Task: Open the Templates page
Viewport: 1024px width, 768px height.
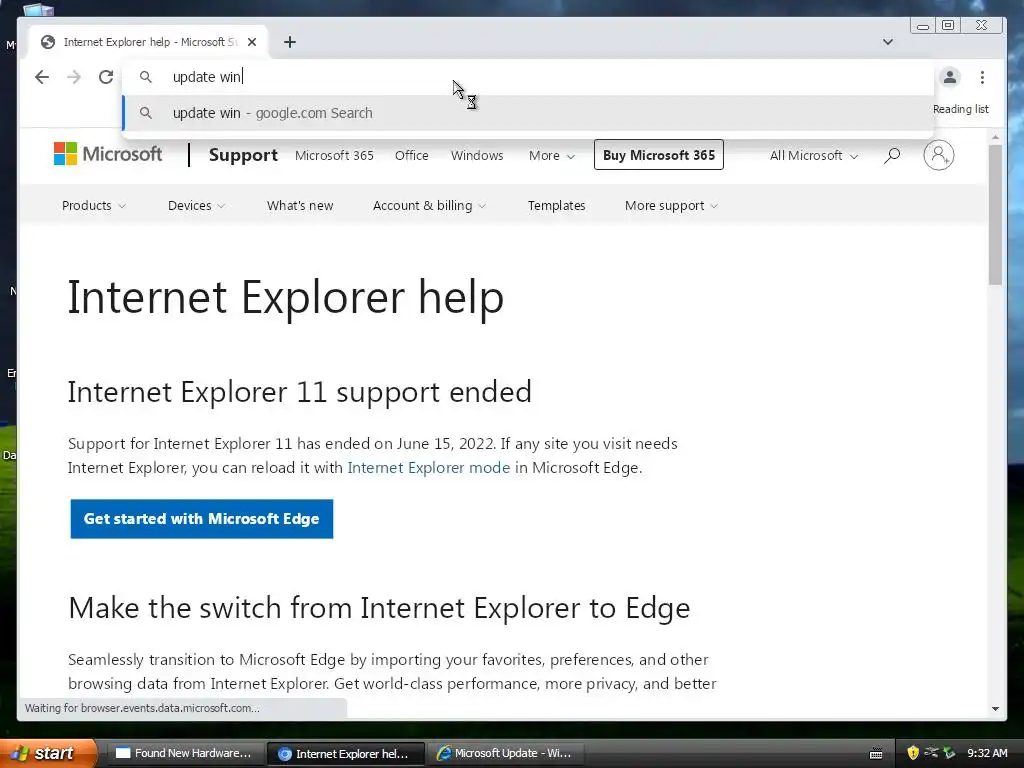Action: coord(556,206)
